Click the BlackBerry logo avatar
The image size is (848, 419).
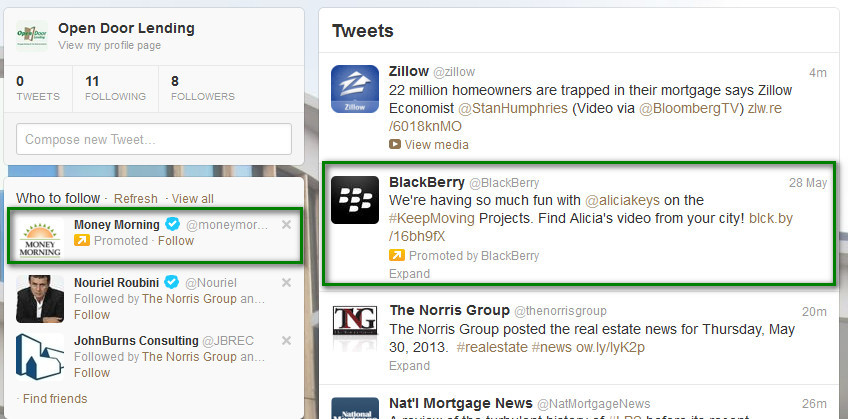pyautogui.click(x=355, y=199)
